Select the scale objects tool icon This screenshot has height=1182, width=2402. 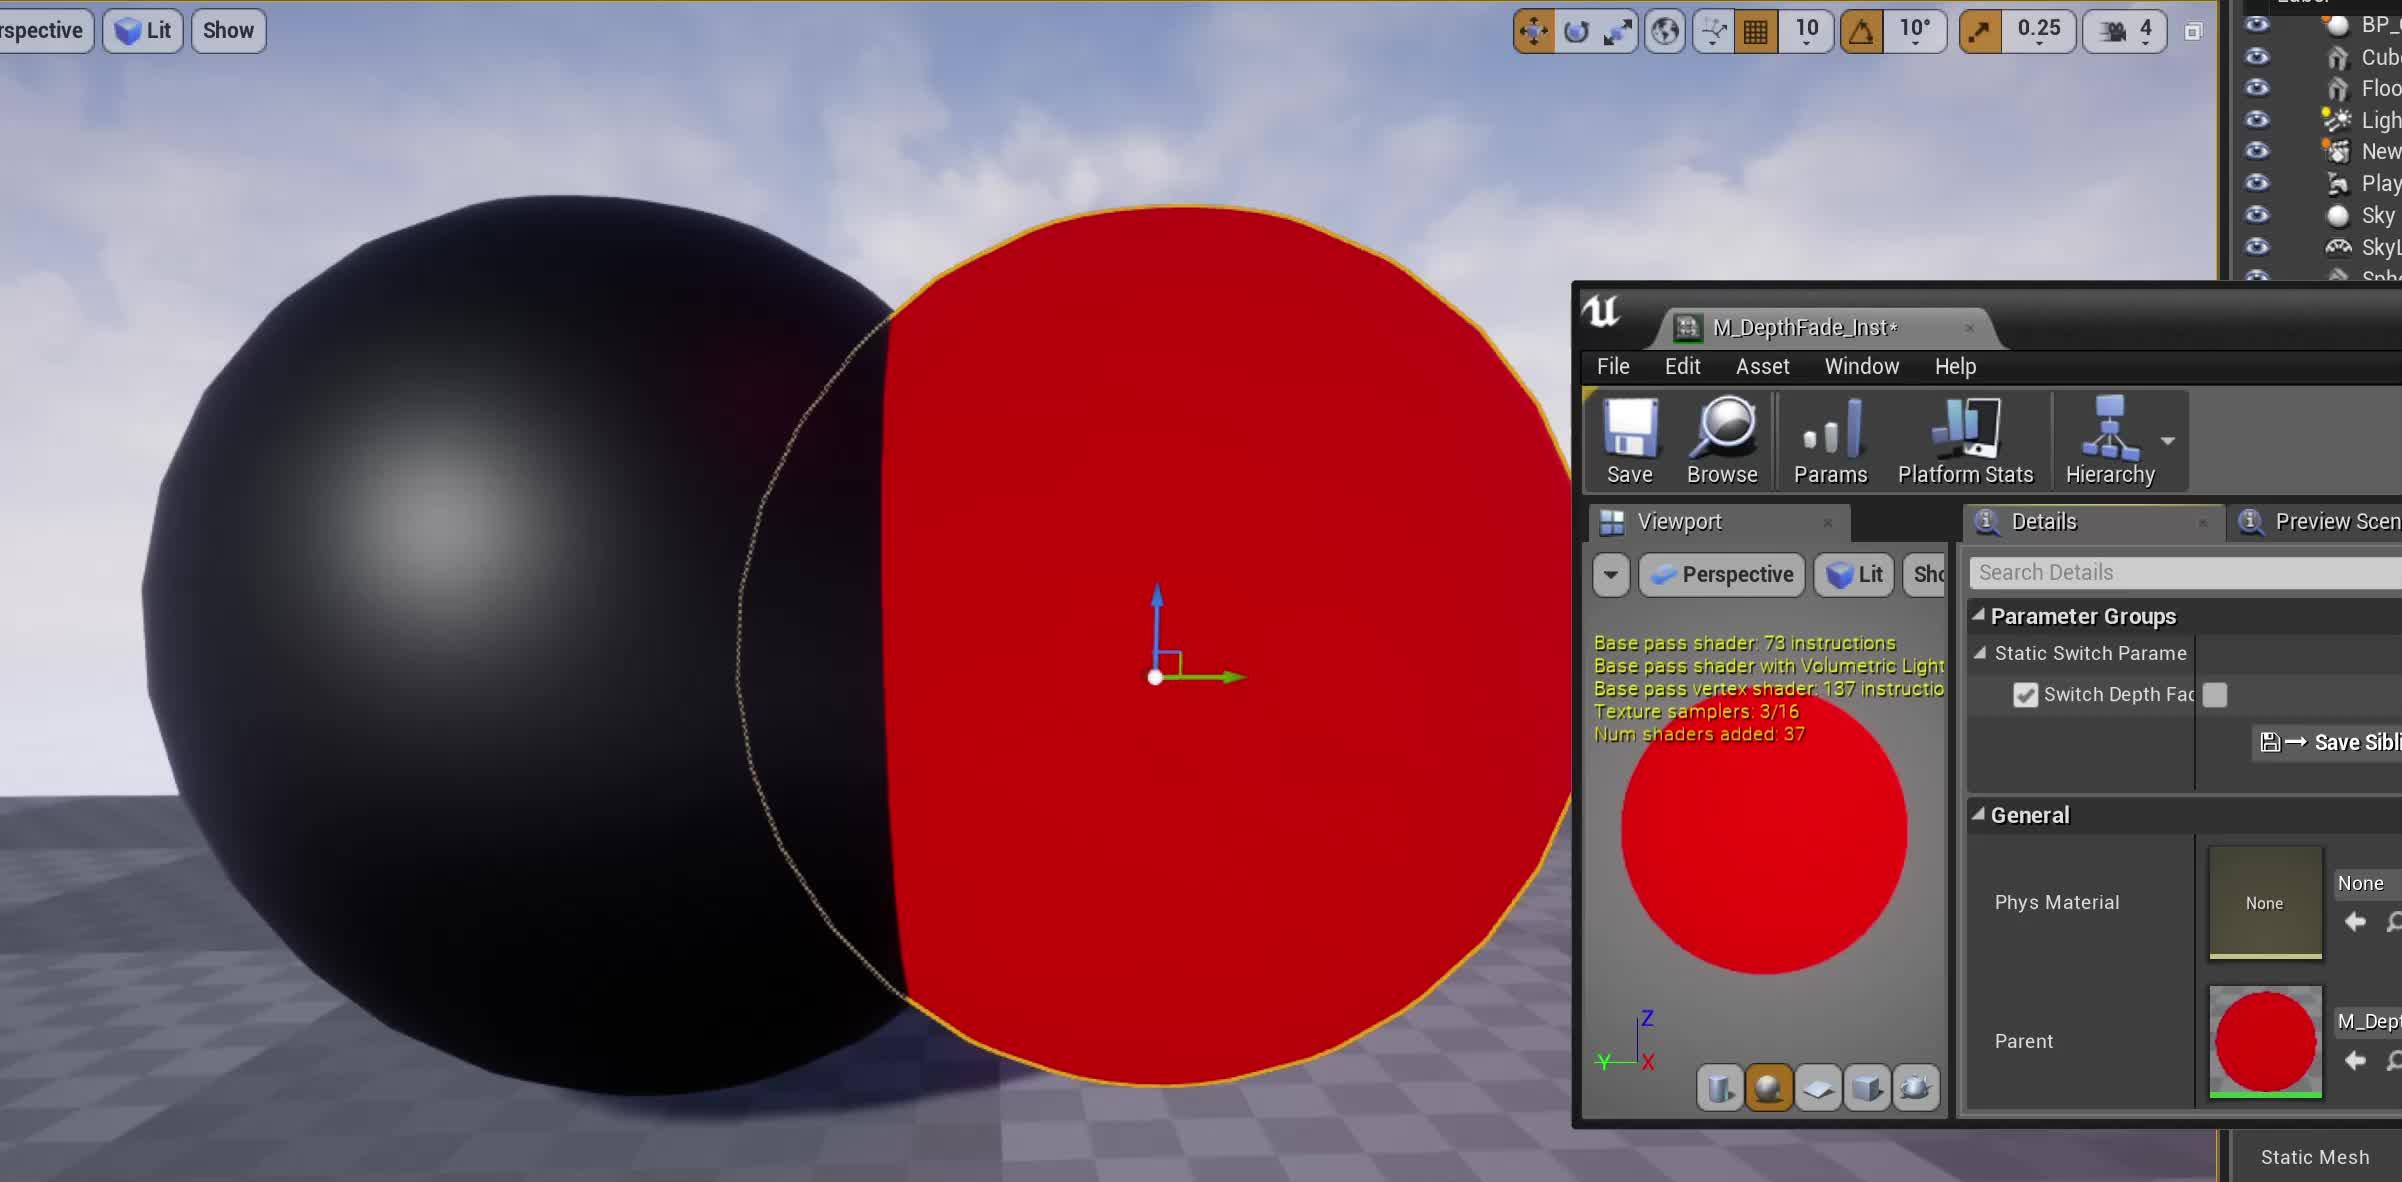pos(1617,31)
